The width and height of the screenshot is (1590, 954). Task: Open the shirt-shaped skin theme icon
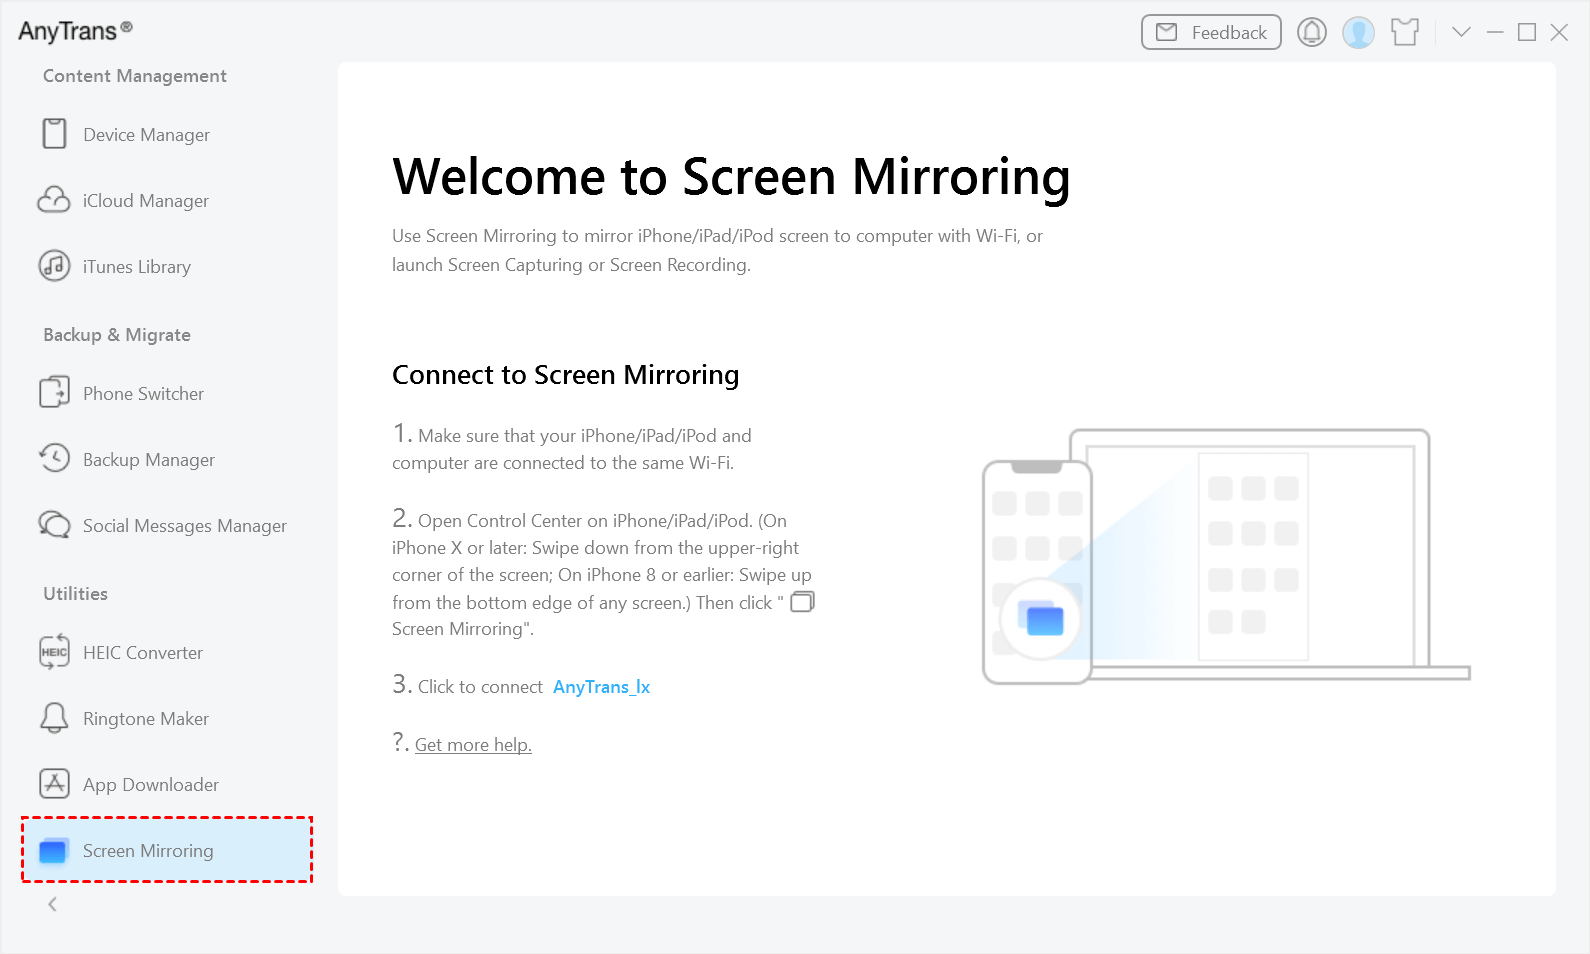pos(1405,33)
